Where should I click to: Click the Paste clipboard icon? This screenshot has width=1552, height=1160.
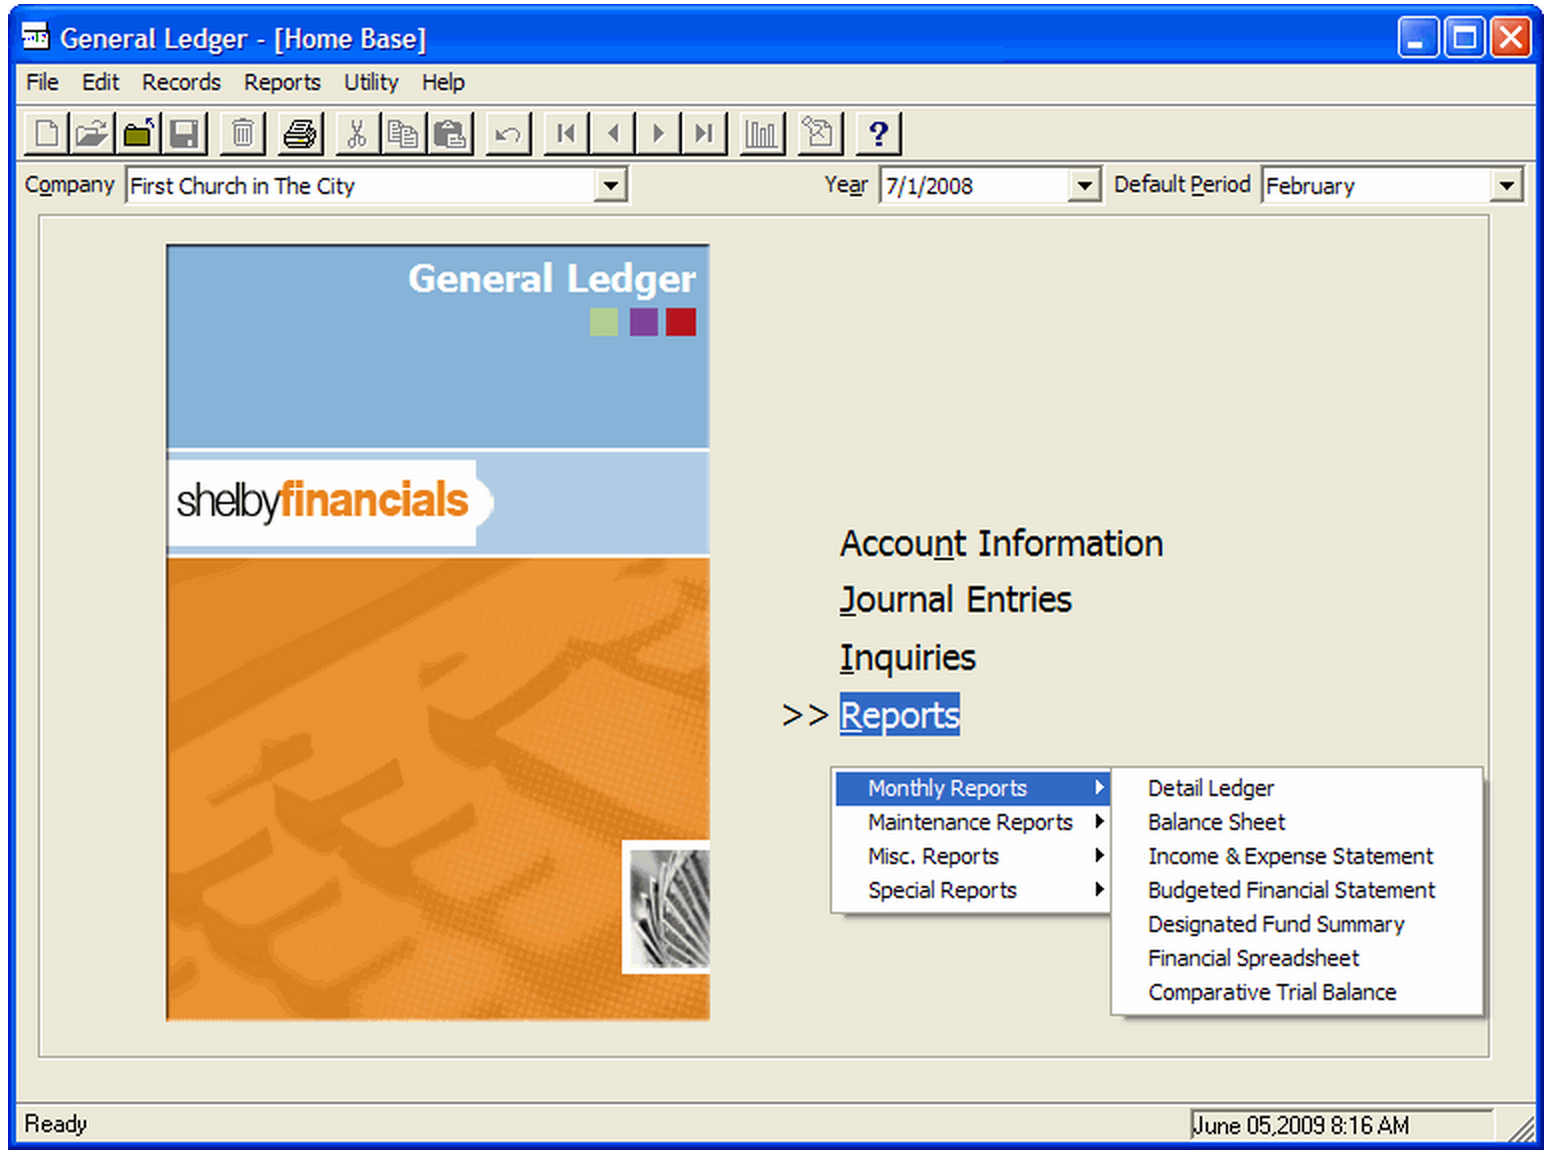click(449, 133)
